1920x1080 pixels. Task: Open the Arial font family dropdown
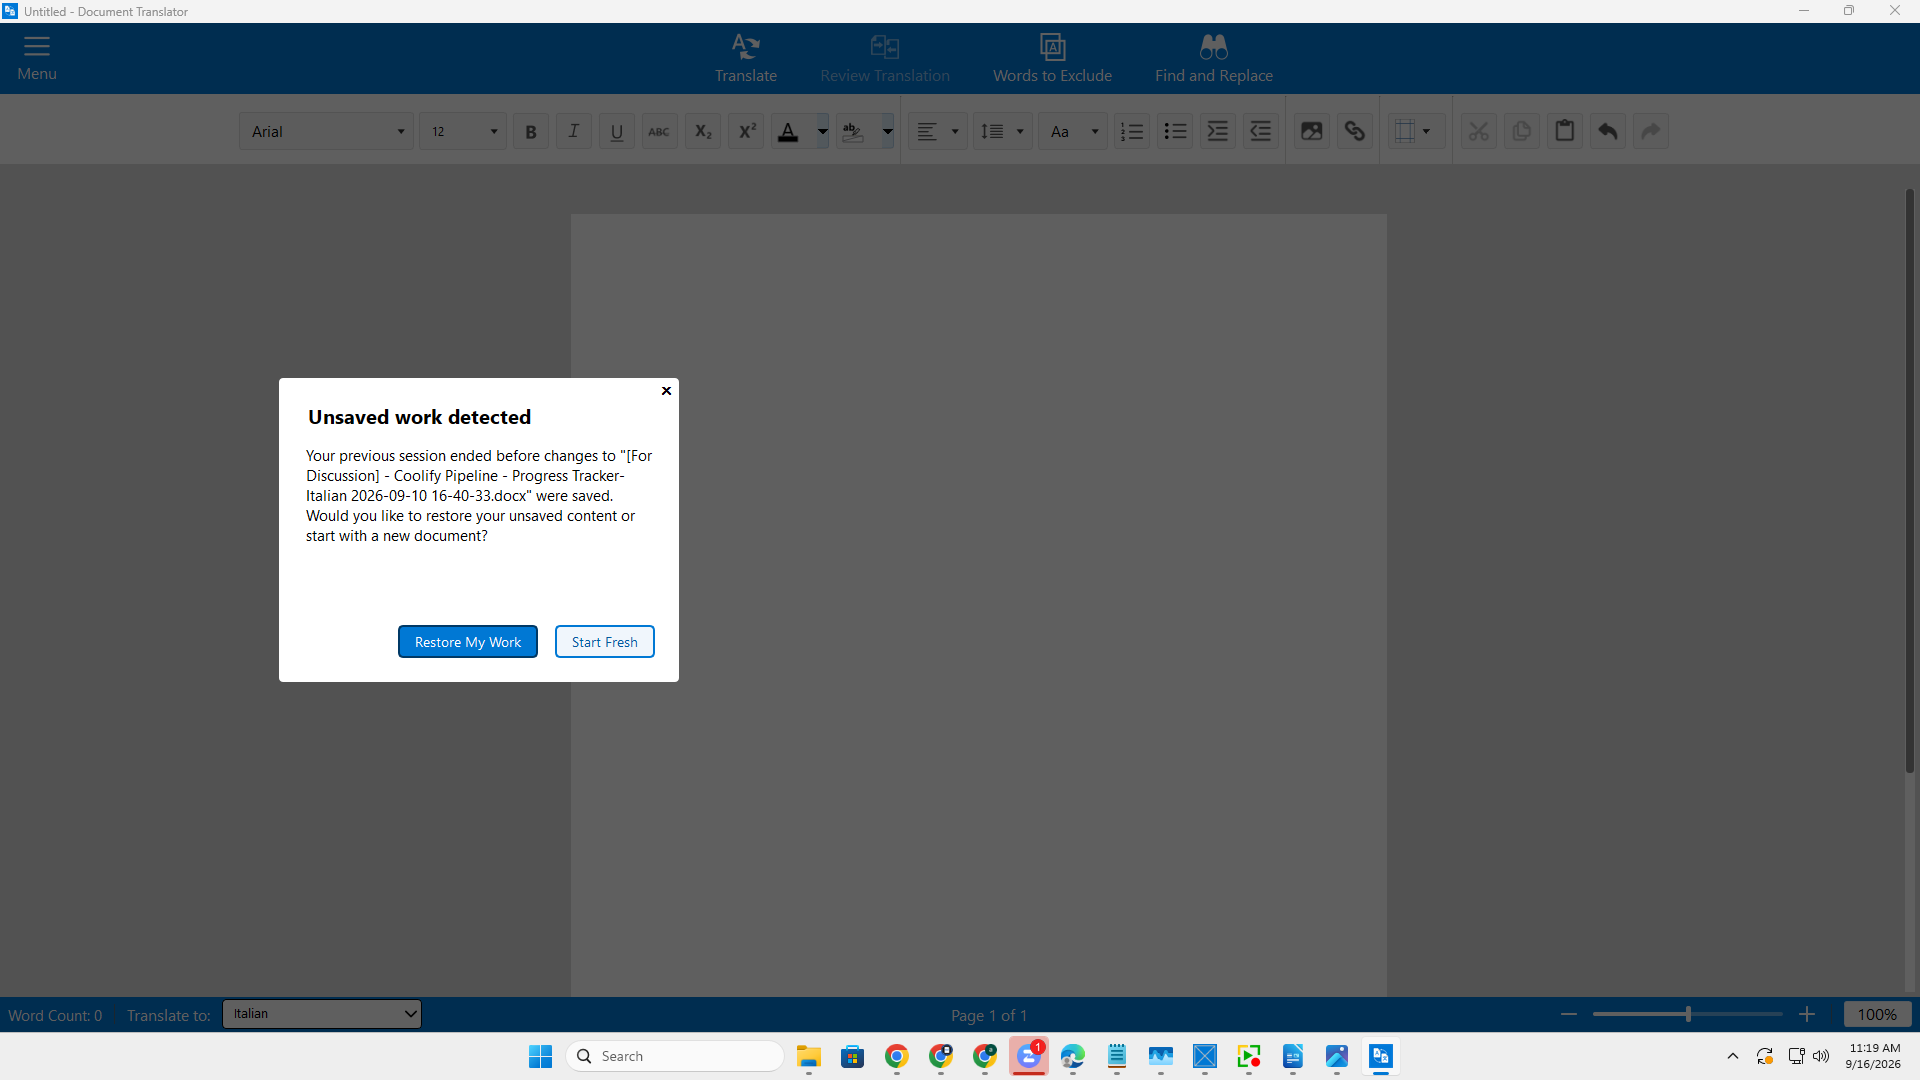tap(326, 131)
